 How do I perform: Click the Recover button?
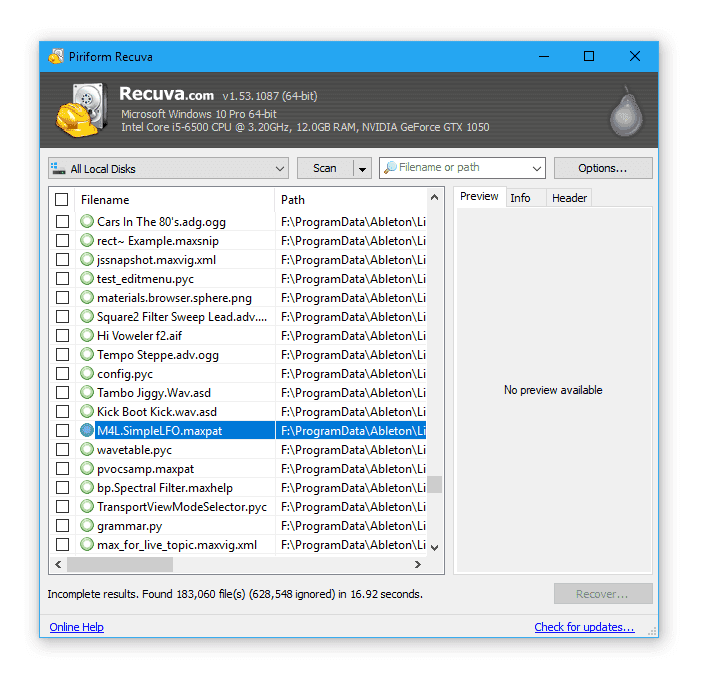coord(603,594)
